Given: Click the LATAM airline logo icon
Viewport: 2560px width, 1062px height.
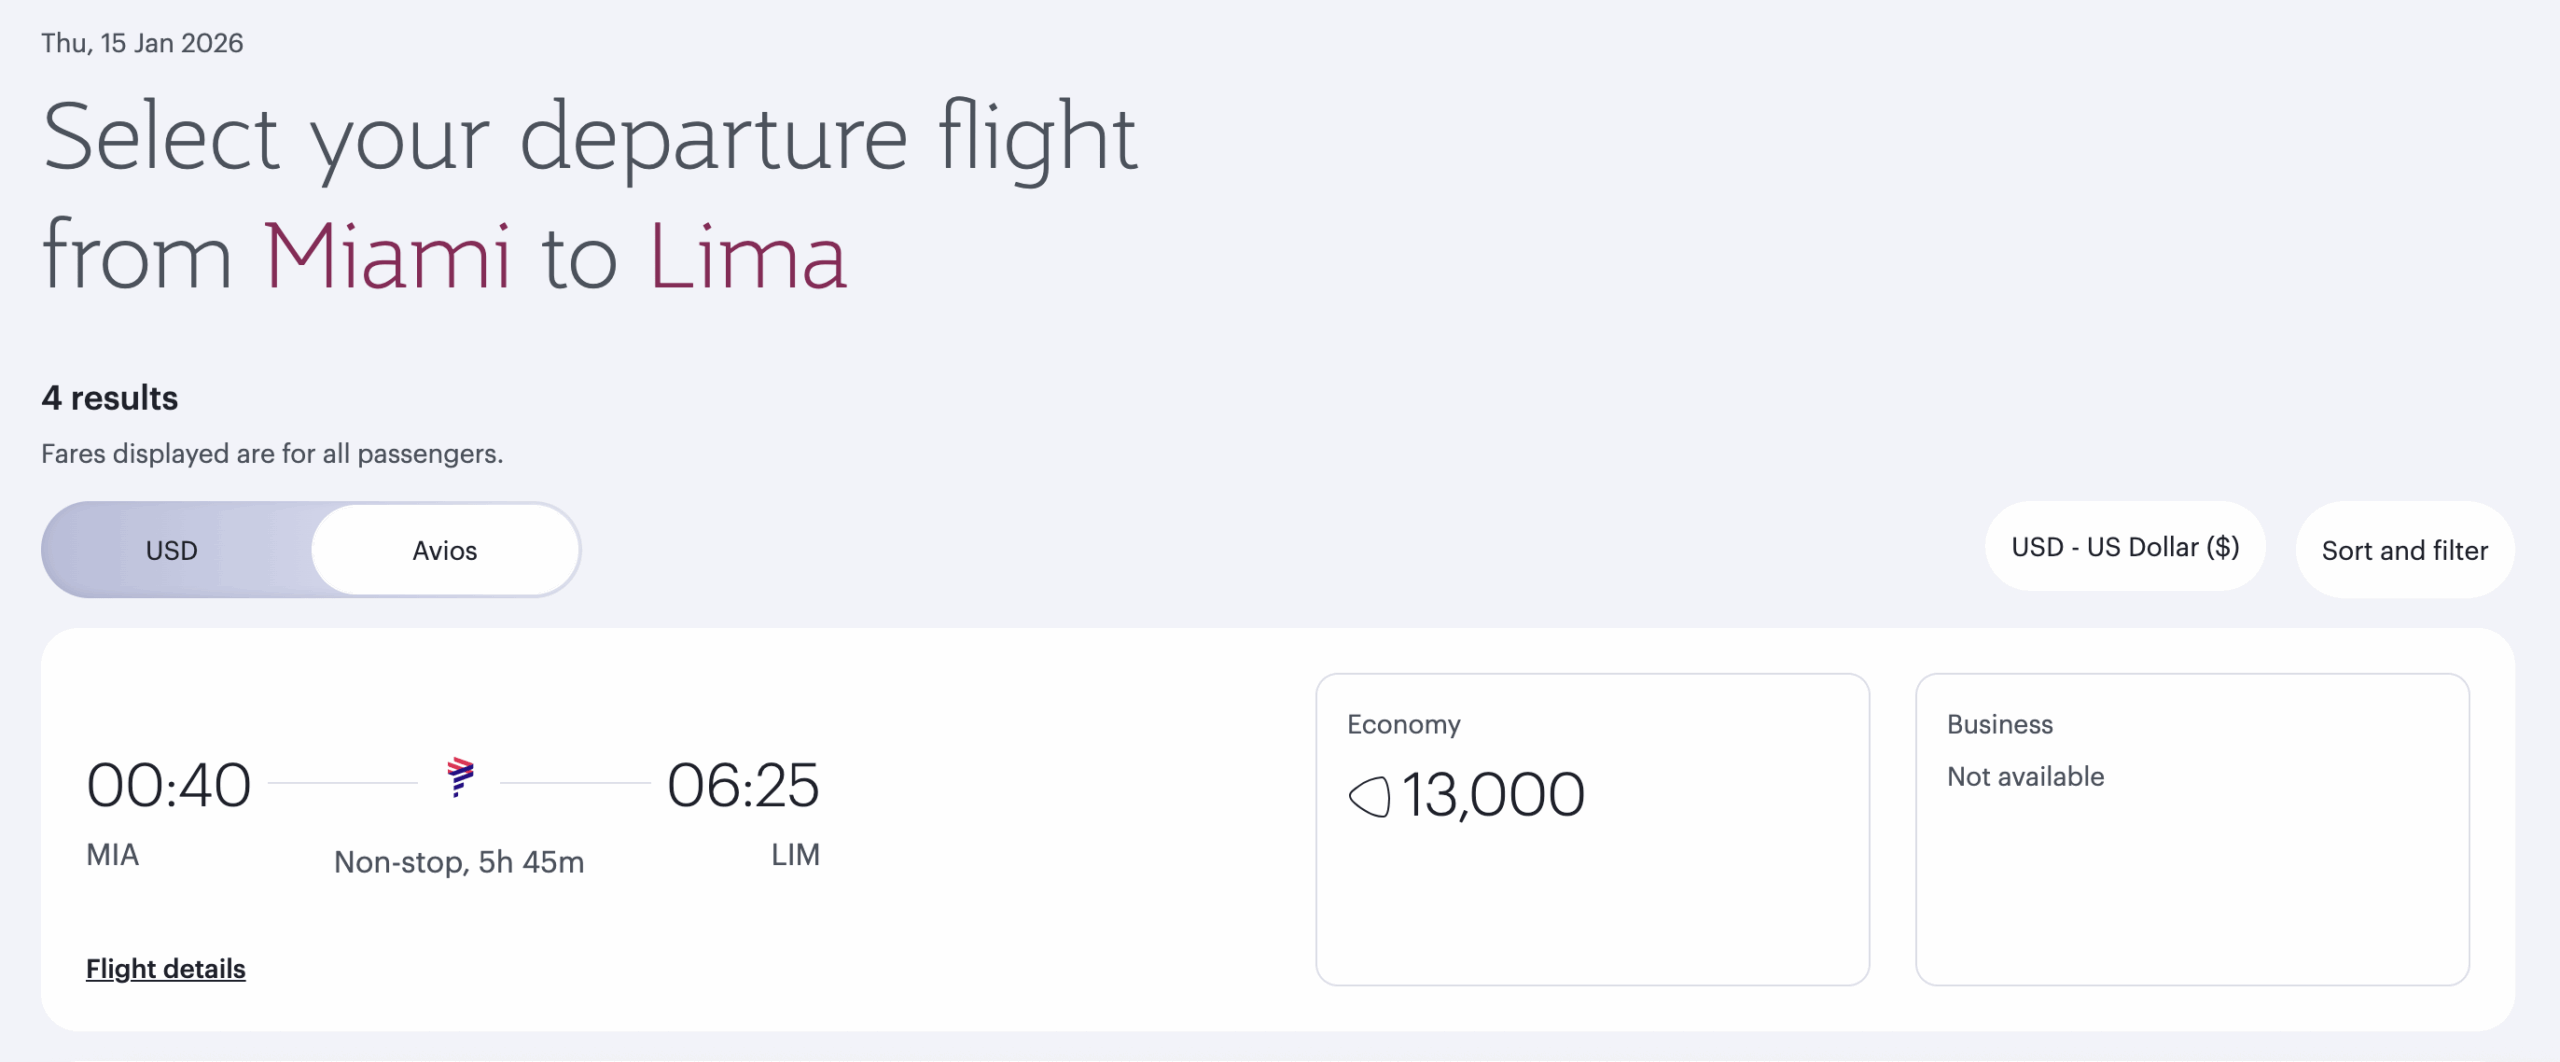Looking at the screenshot, I should (460, 777).
